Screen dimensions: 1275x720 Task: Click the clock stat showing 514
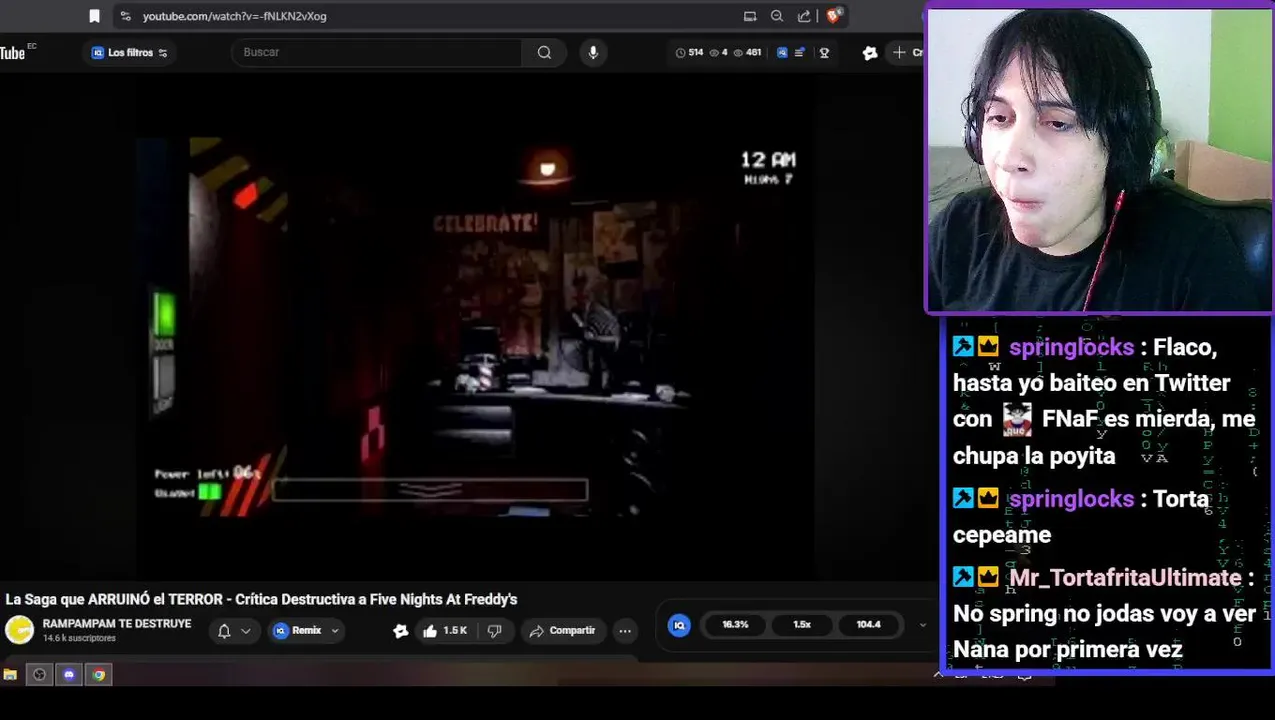click(690, 52)
